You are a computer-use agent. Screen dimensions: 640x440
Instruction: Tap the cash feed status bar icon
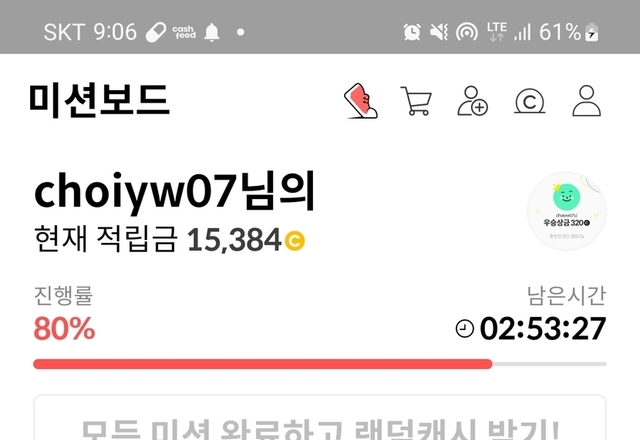click(184, 32)
